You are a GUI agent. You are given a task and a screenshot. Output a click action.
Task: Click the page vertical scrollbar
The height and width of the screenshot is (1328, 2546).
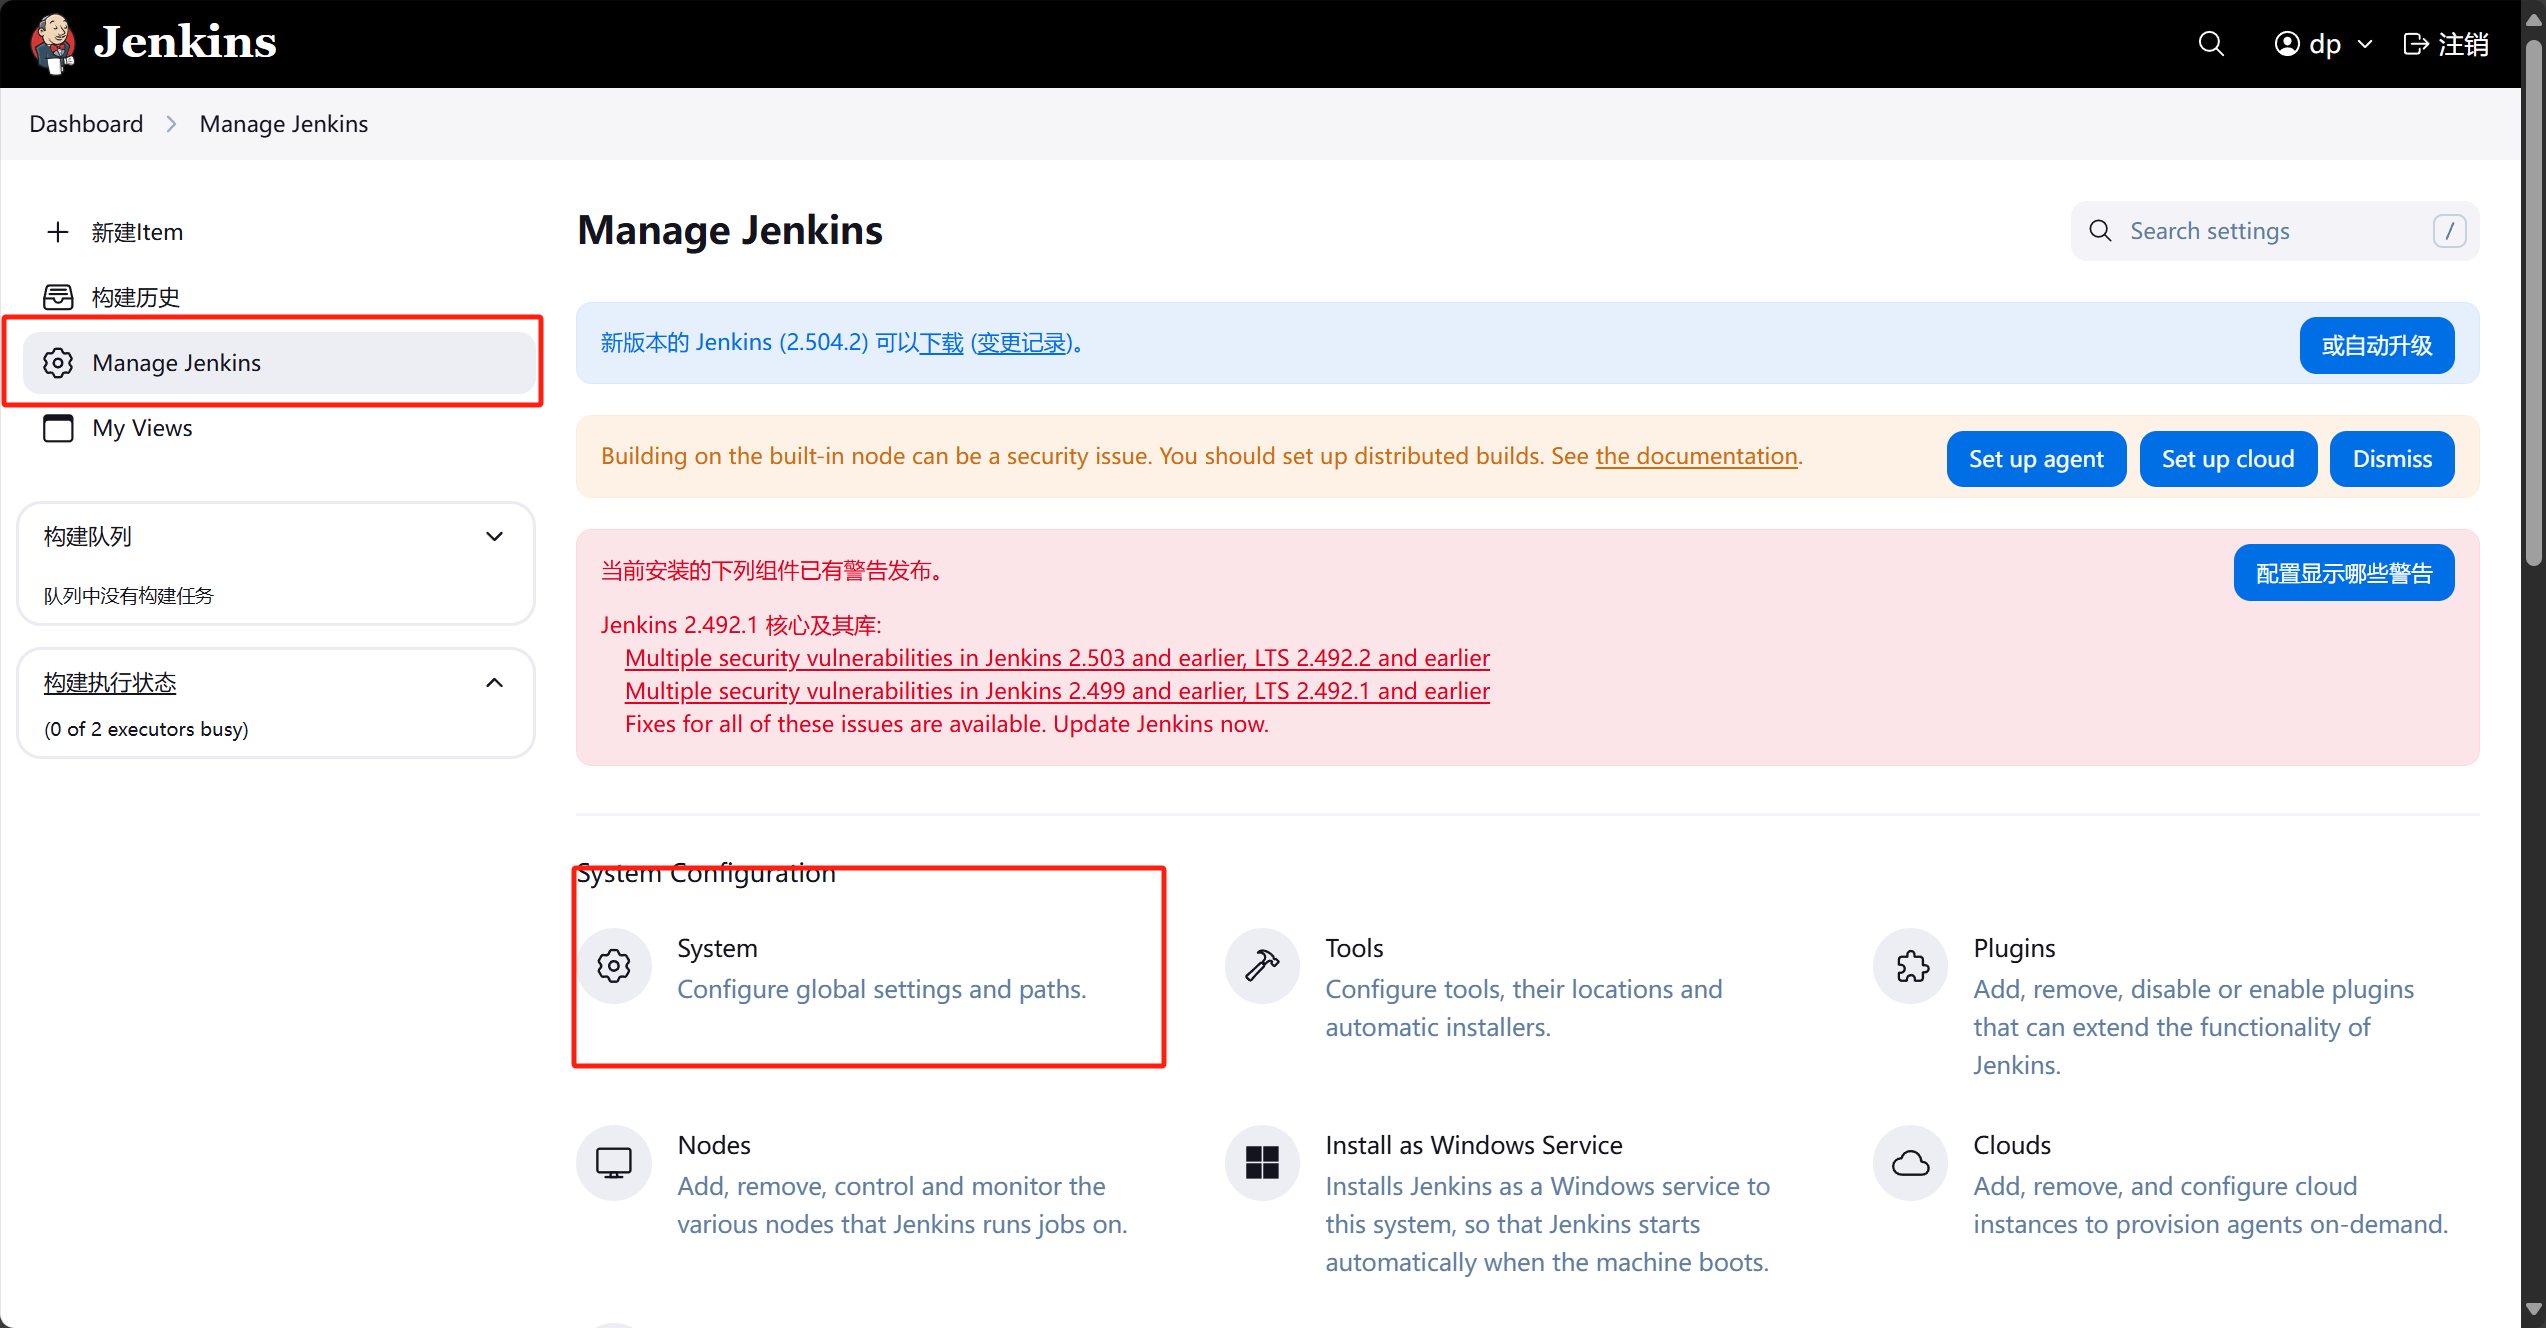click(x=2533, y=300)
